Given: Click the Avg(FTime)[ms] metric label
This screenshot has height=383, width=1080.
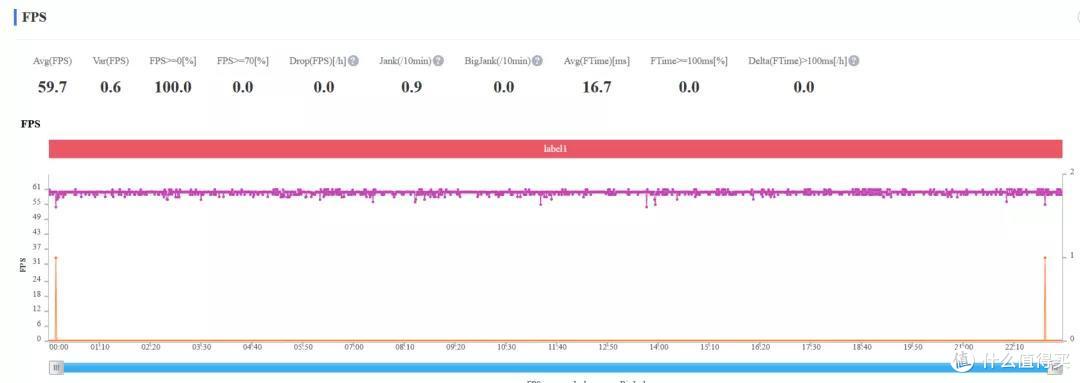Looking at the screenshot, I should click(x=596, y=61).
